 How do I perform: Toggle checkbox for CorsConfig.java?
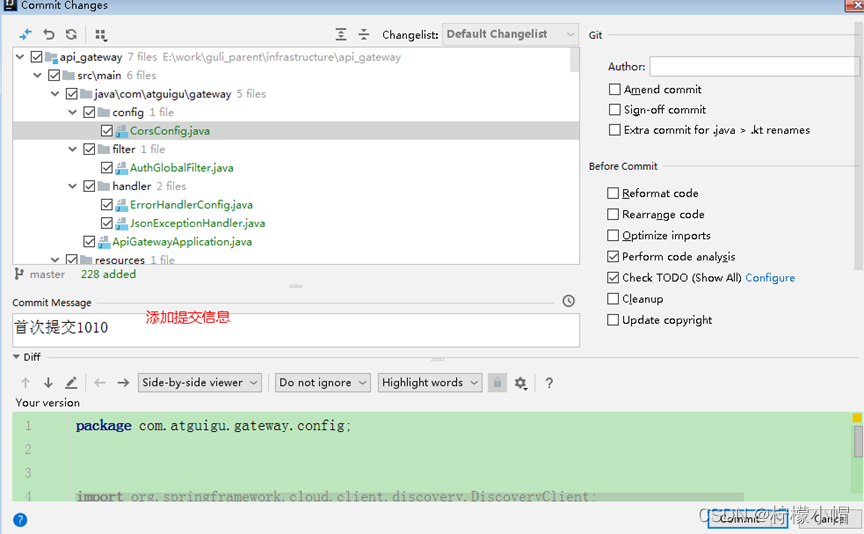107,131
